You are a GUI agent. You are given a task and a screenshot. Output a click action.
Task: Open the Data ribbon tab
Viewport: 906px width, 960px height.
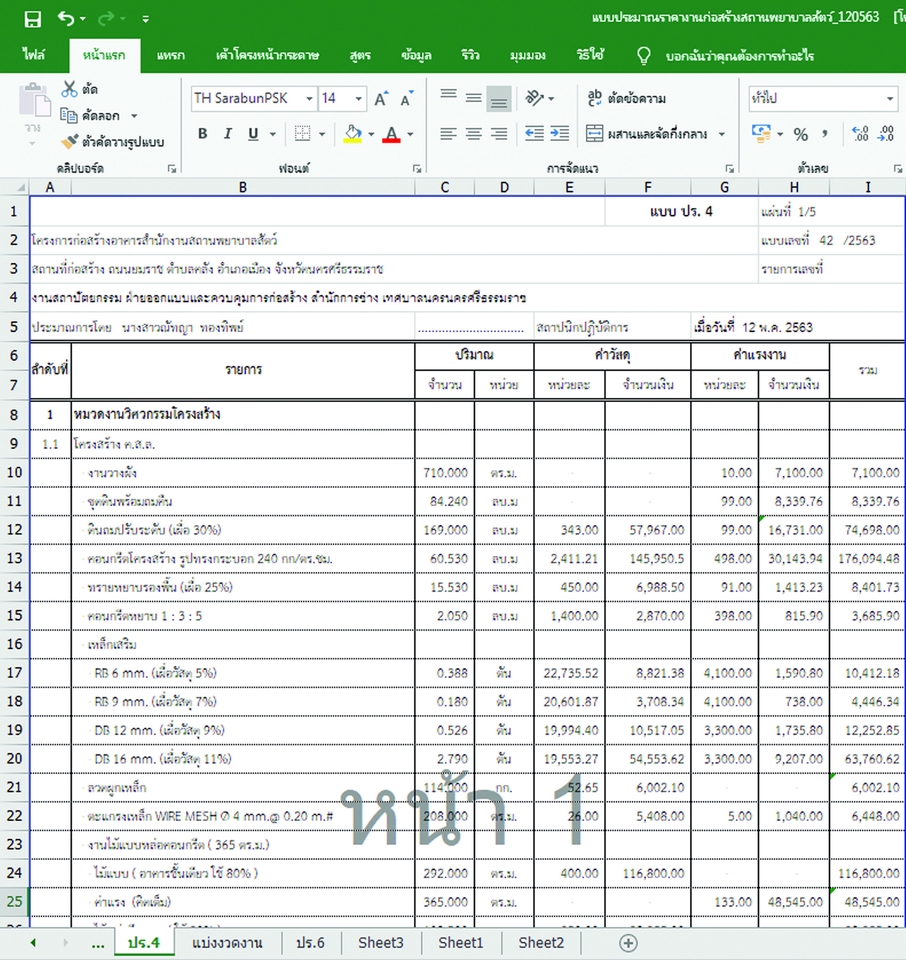click(x=416, y=55)
